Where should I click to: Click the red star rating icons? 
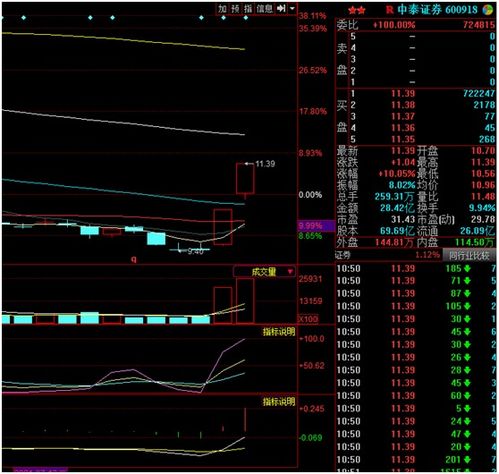pyautogui.click(x=357, y=11)
